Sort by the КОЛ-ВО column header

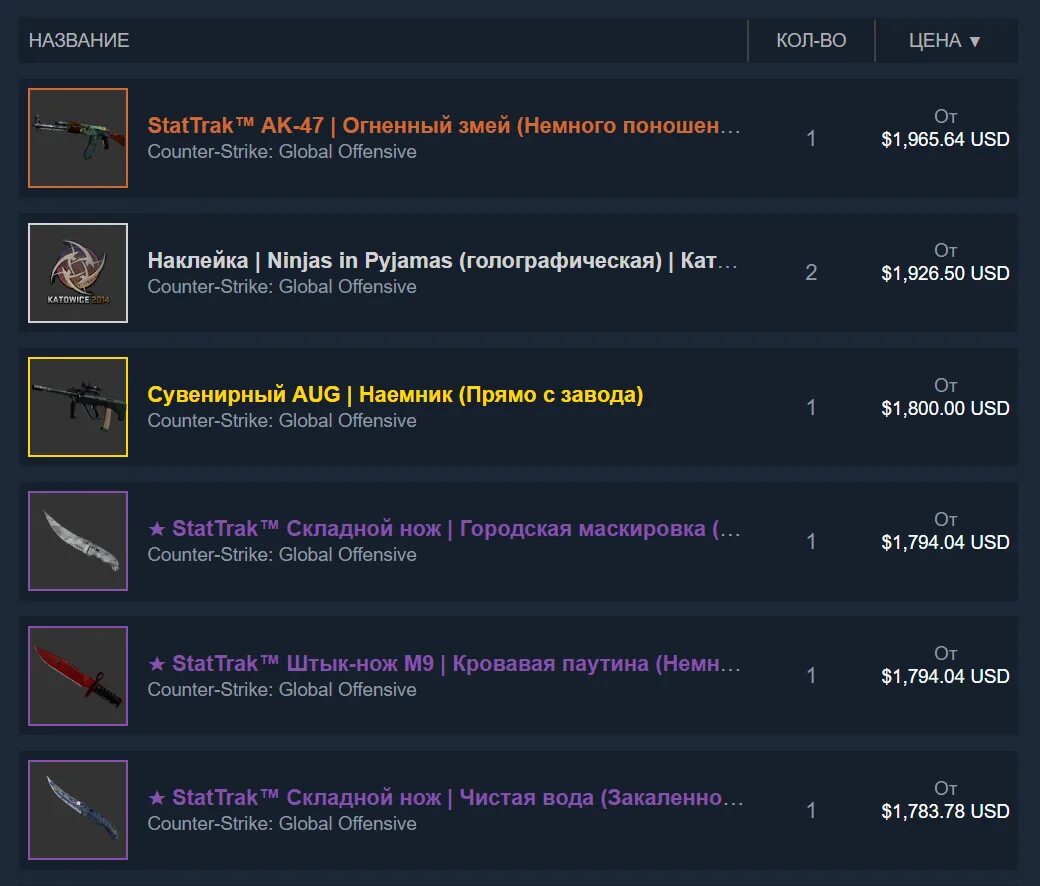[811, 40]
